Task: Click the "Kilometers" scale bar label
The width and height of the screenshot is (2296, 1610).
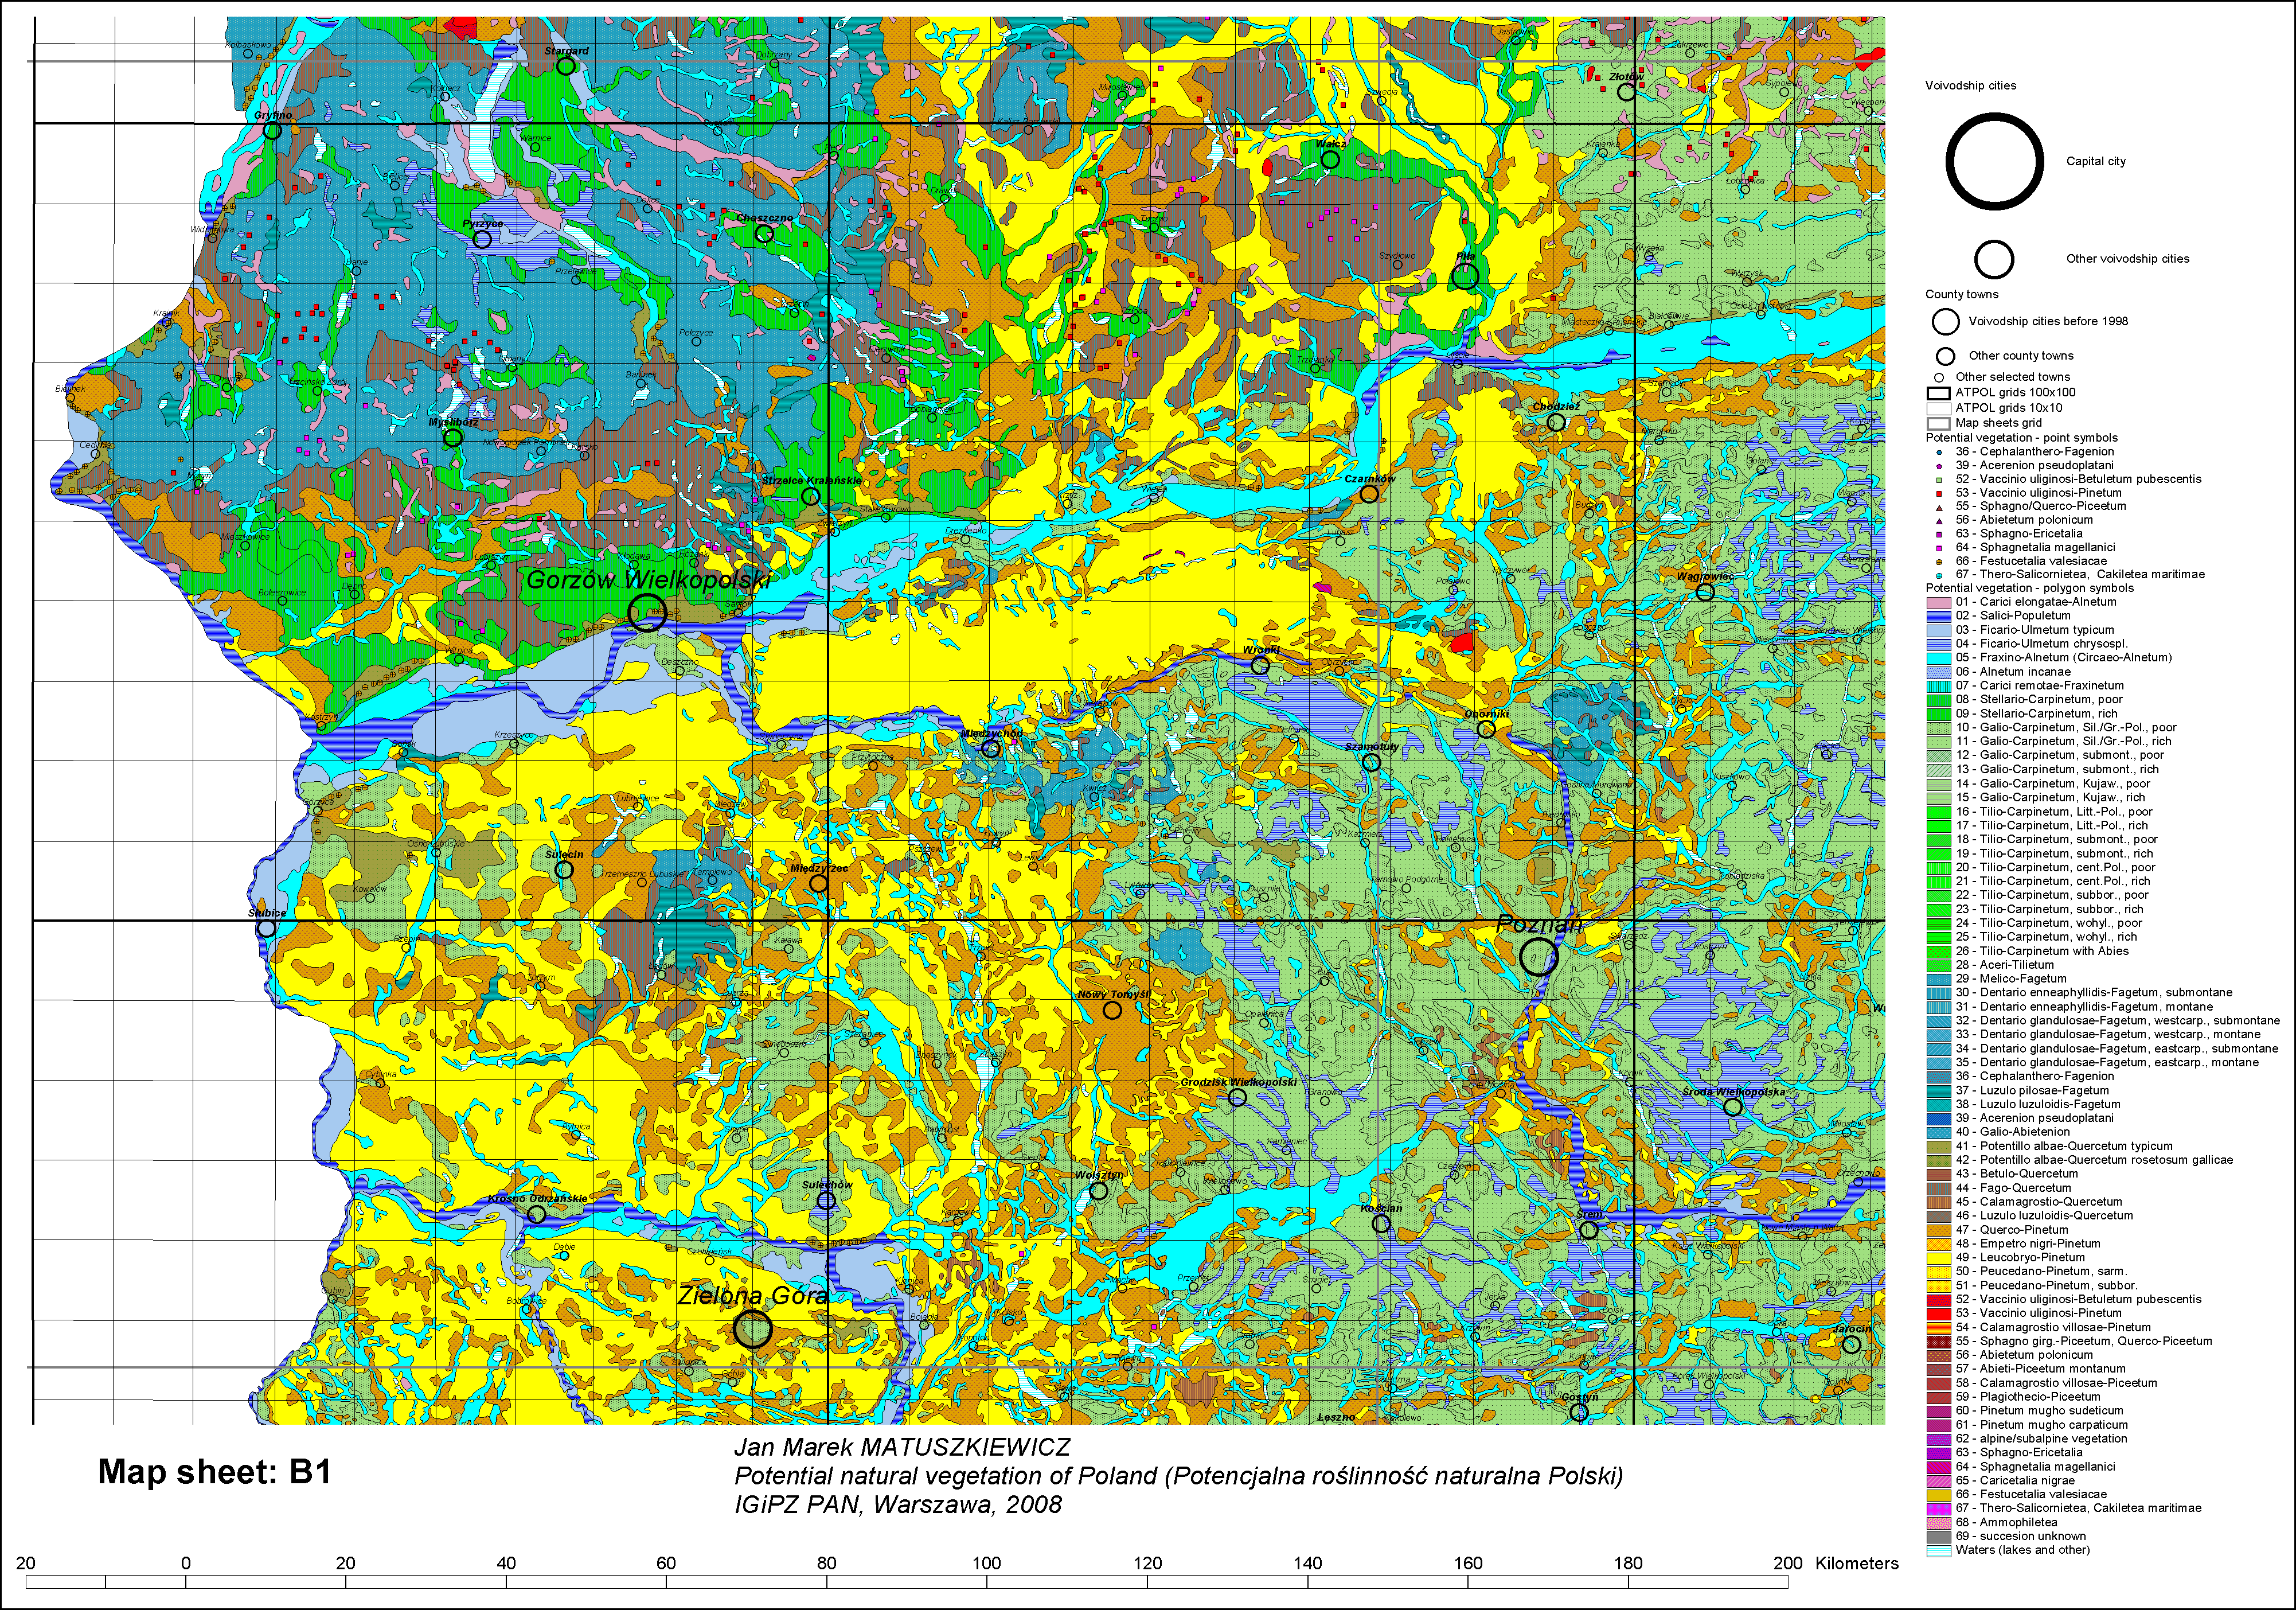Action: click(1857, 1564)
